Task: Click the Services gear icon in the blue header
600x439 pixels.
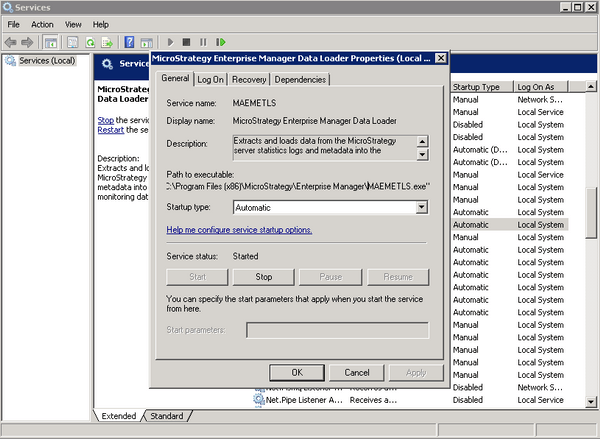Action: tap(107, 64)
